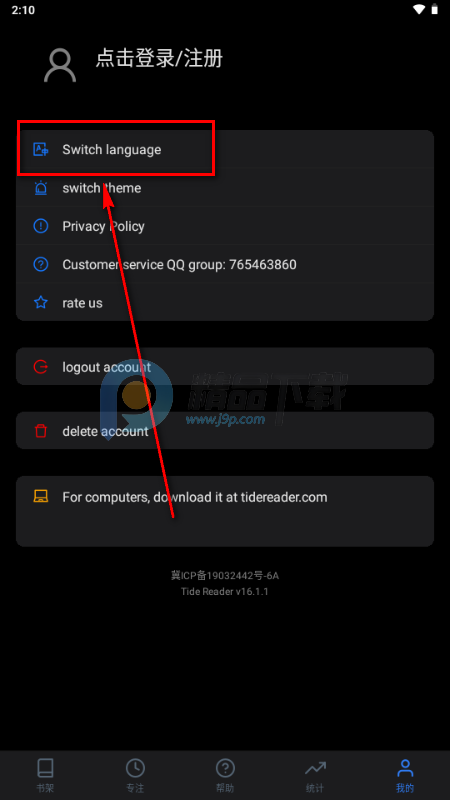Tap the red logout arrow icon
Screen dimensions: 450x800
coord(40,367)
